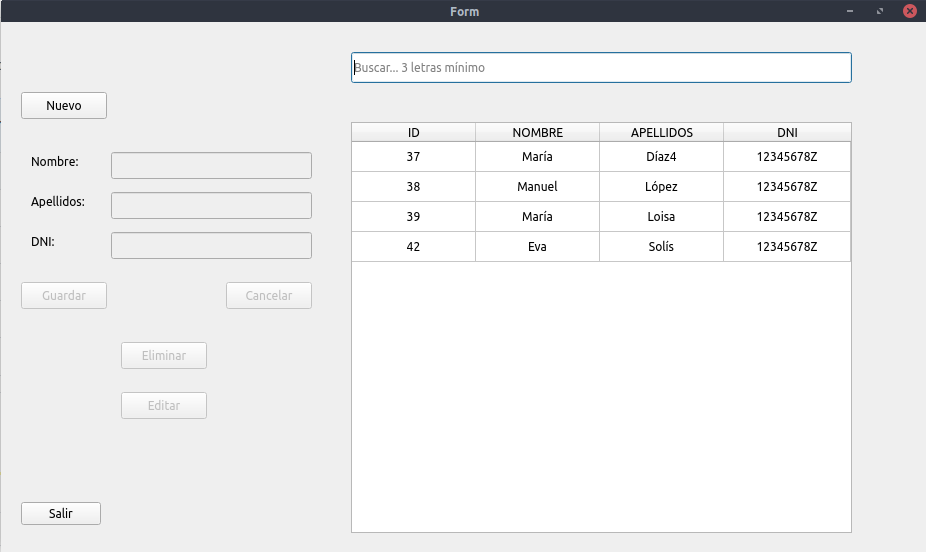Click the Manuel name cell
Image resolution: width=926 pixels, height=552 pixels.
coord(537,187)
